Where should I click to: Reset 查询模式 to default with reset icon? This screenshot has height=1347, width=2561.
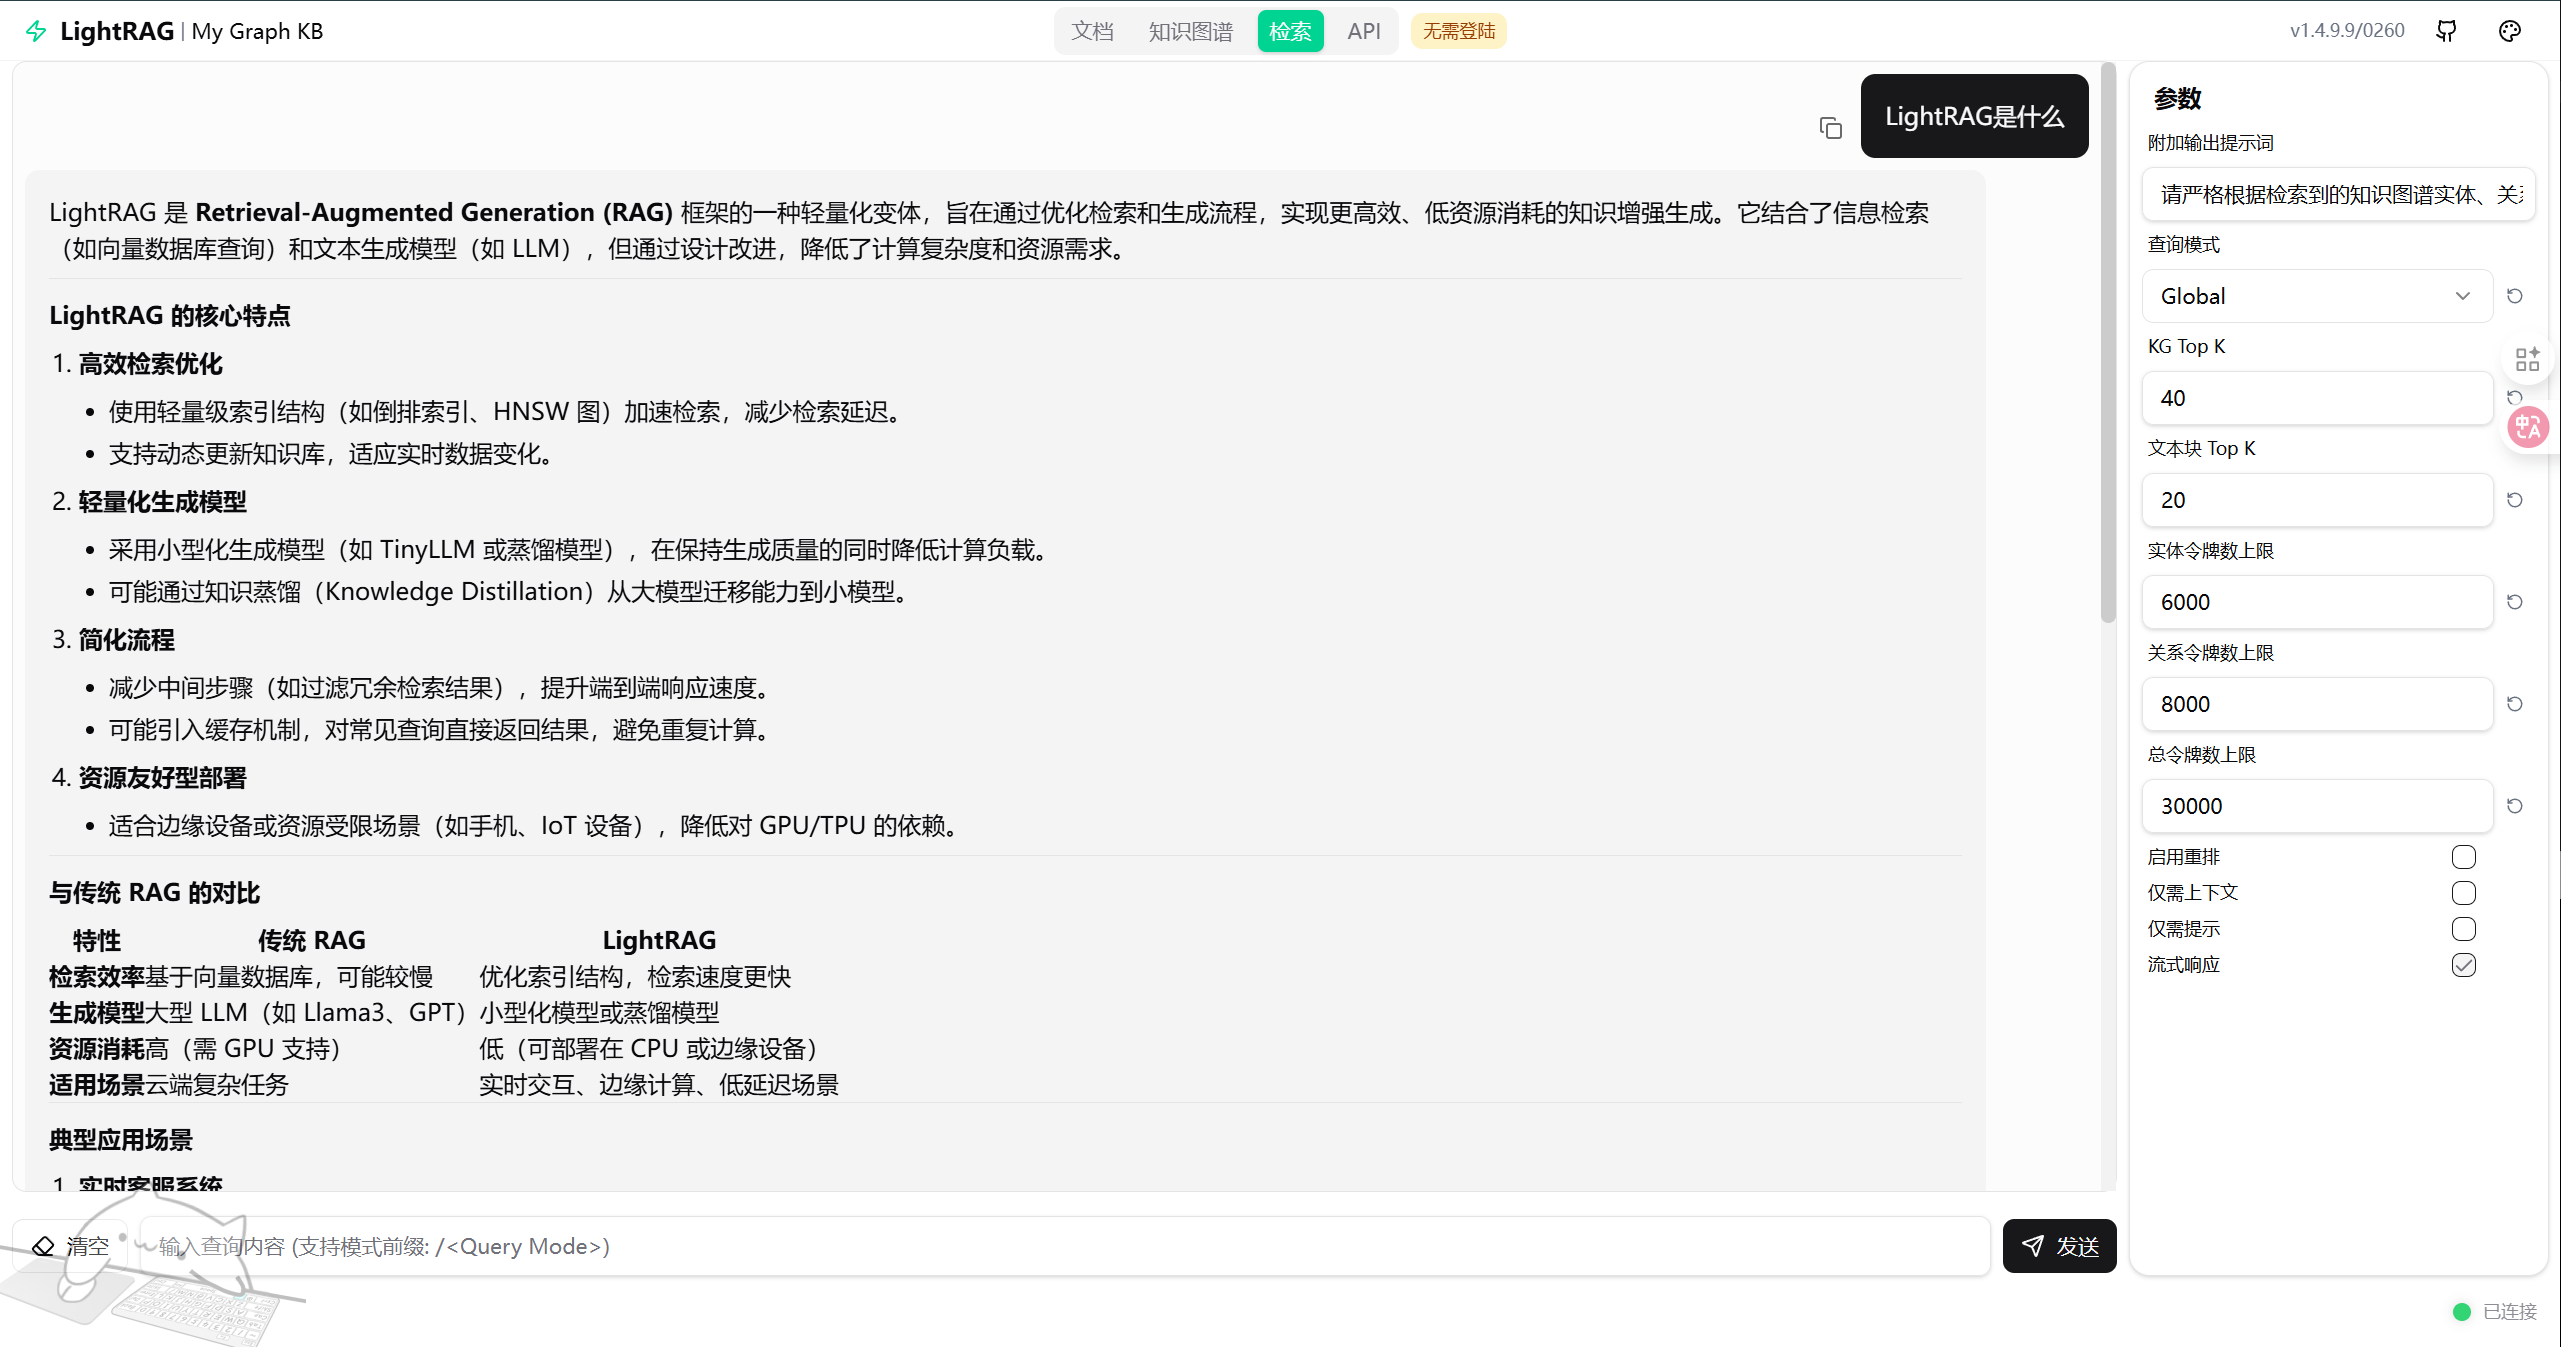coord(2515,296)
